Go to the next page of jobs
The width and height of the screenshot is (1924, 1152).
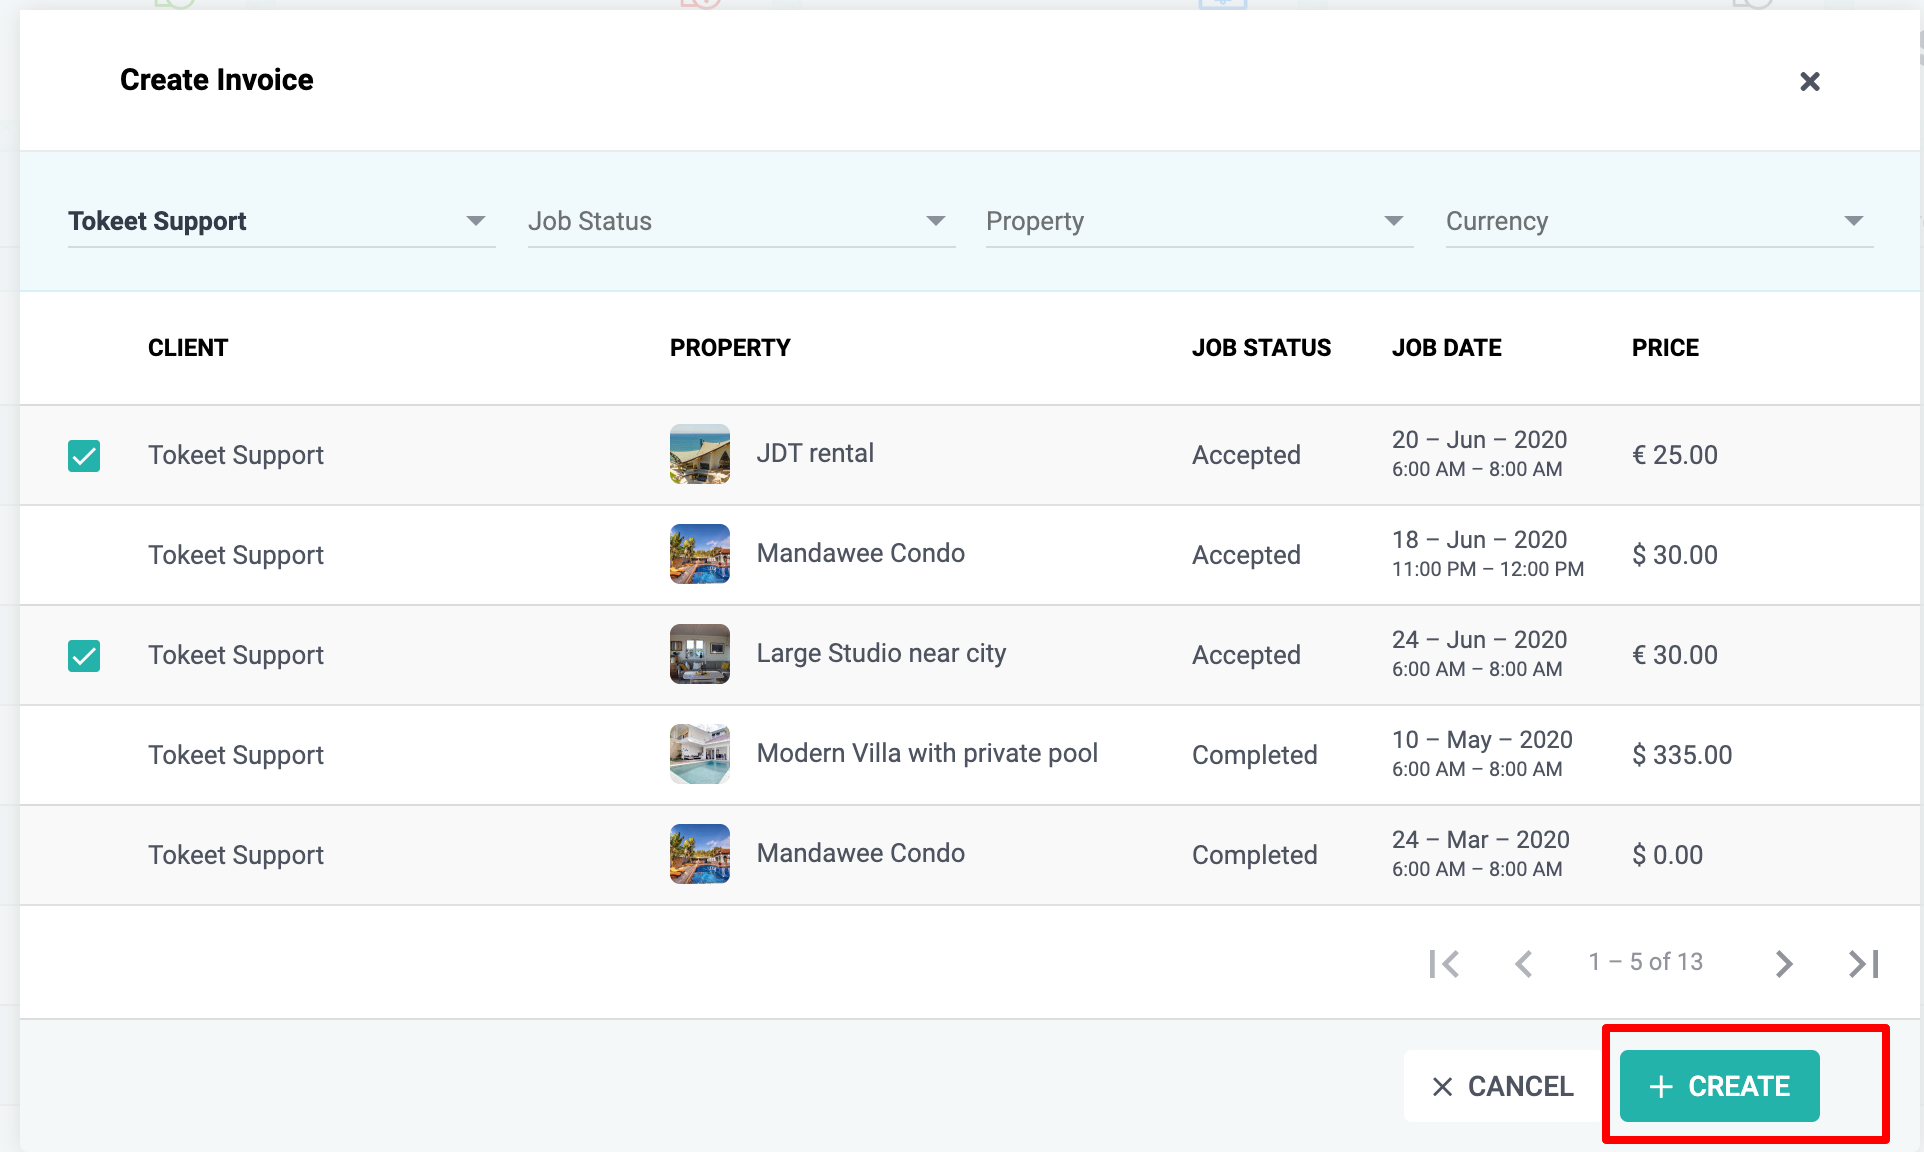1784,963
